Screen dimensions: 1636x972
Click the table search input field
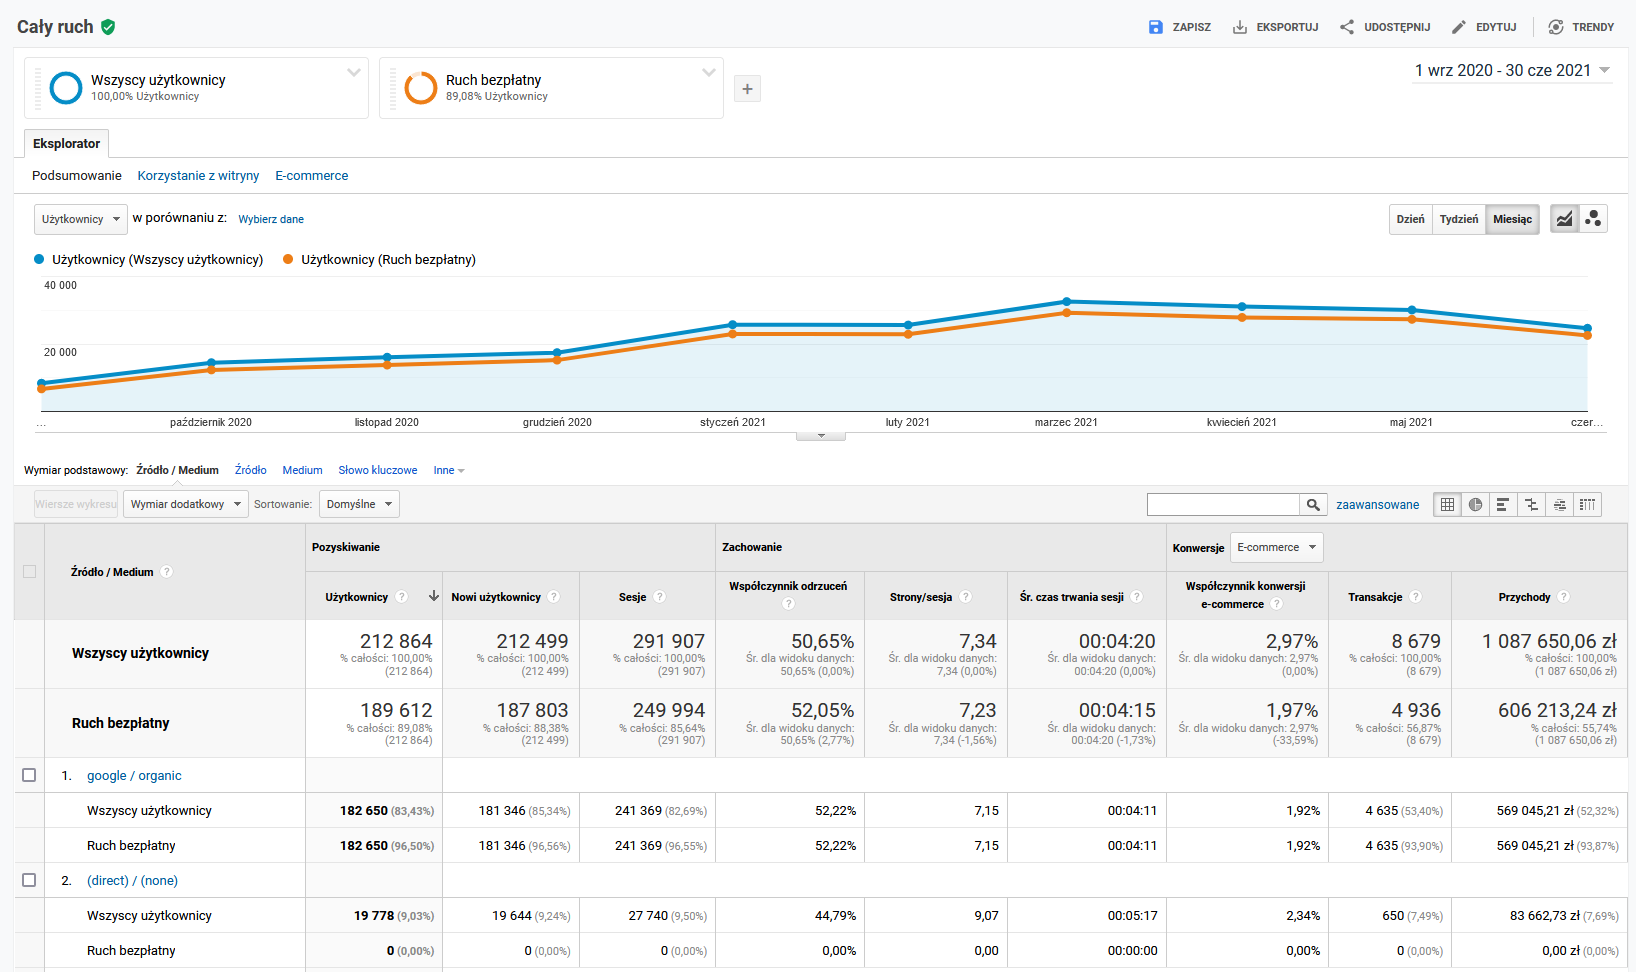[1223, 505]
